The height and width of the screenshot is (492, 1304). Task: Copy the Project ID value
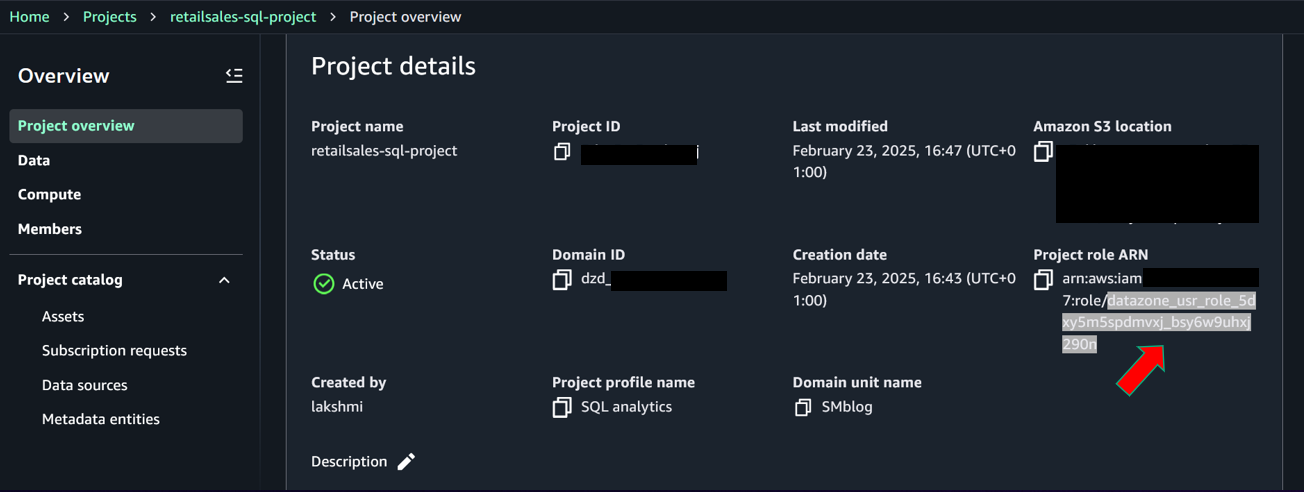click(562, 152)
